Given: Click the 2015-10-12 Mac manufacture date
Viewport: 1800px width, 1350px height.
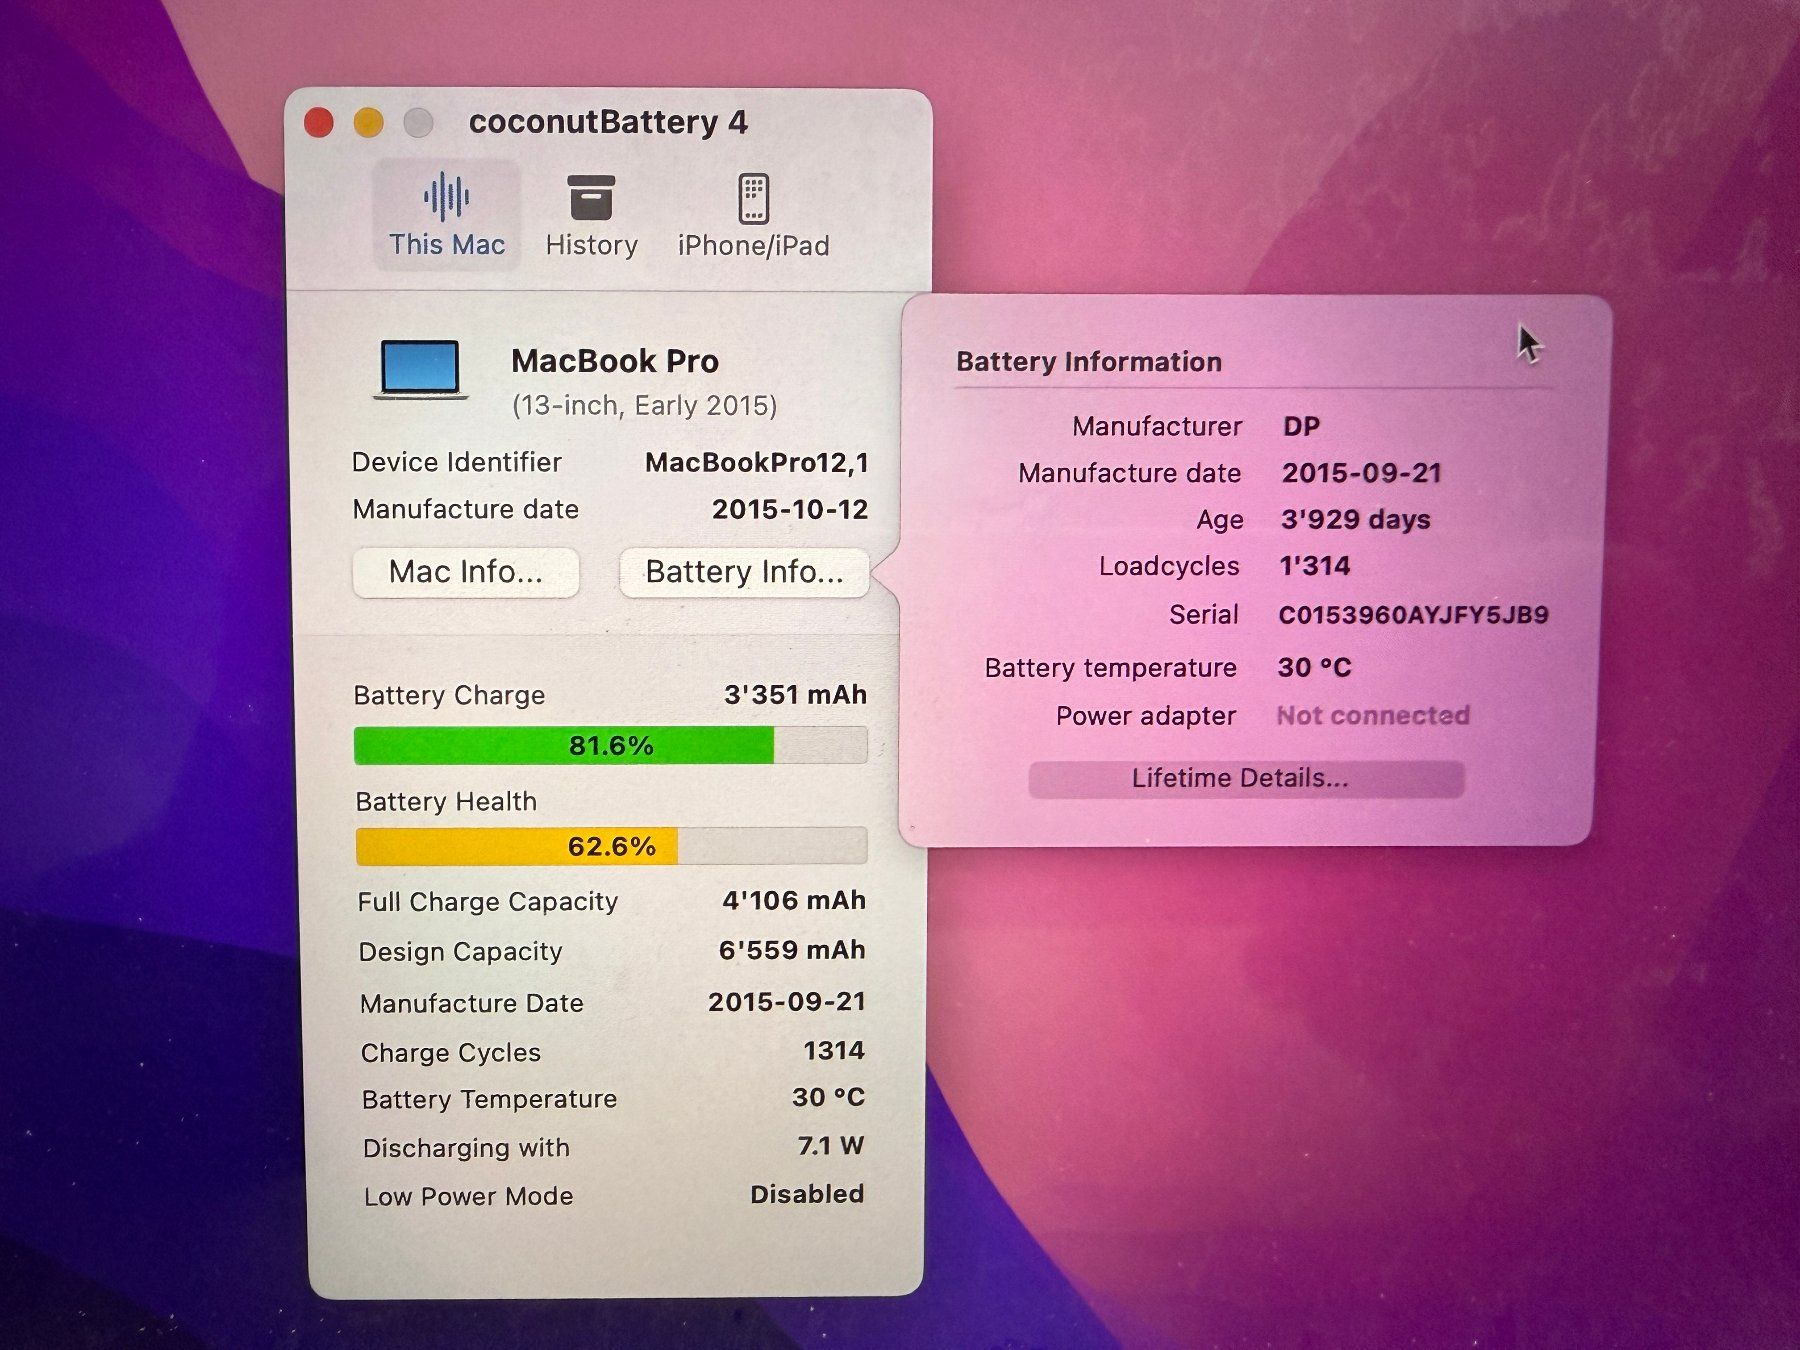Looking at the screenshot, I should click(790, 509).
